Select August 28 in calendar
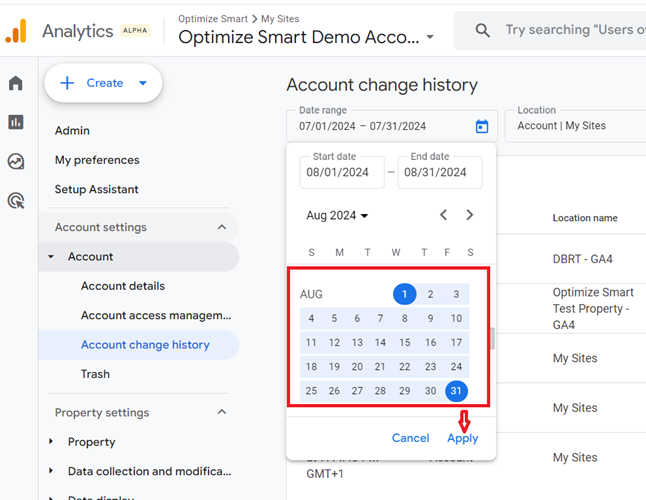The width and height of the screenshot is (646, 500). (380, 390)
